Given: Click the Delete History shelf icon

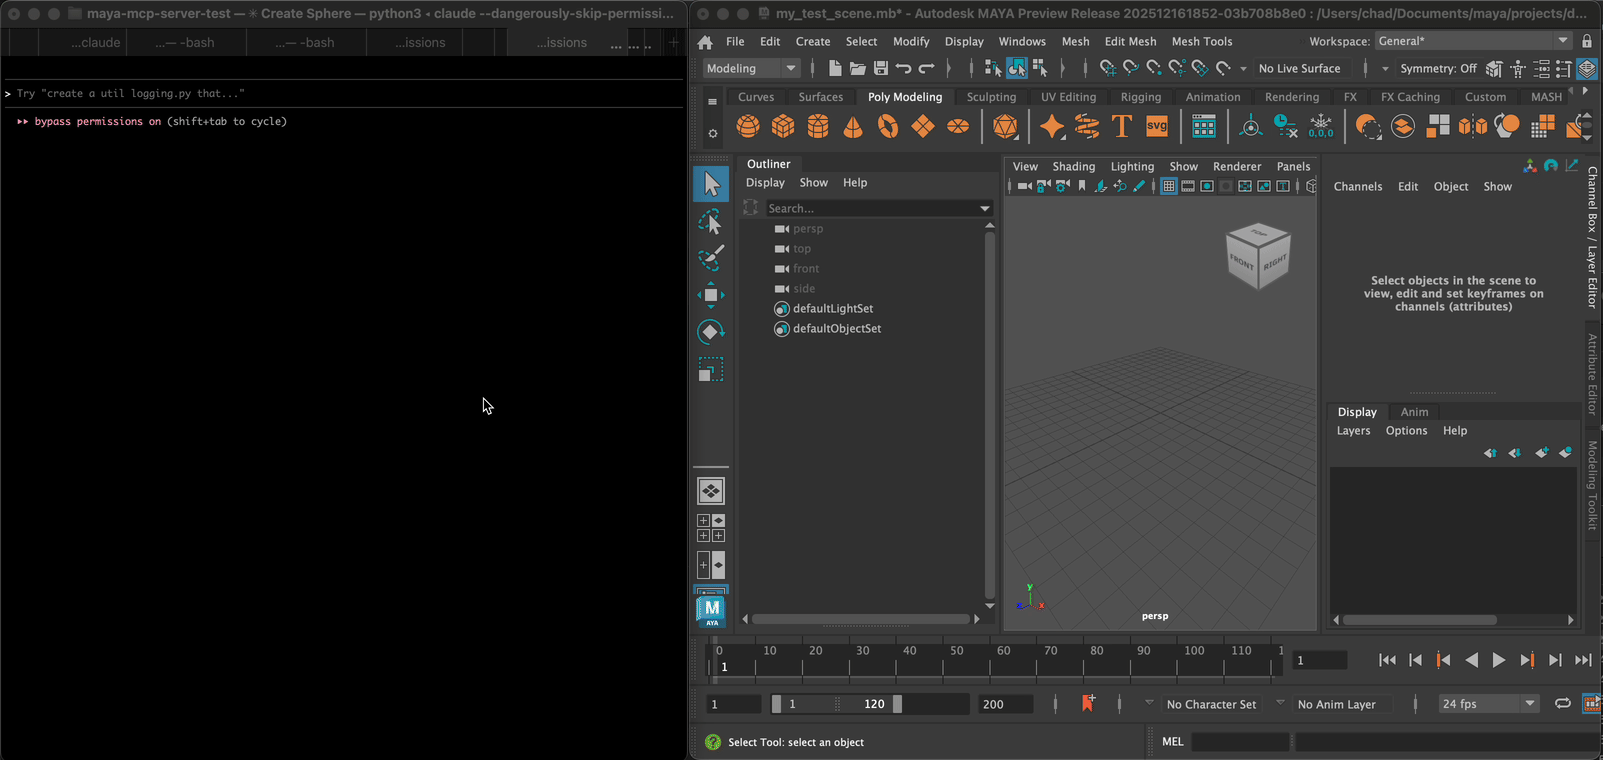Looking at the screenshot, I should [x=1286, y=127].
